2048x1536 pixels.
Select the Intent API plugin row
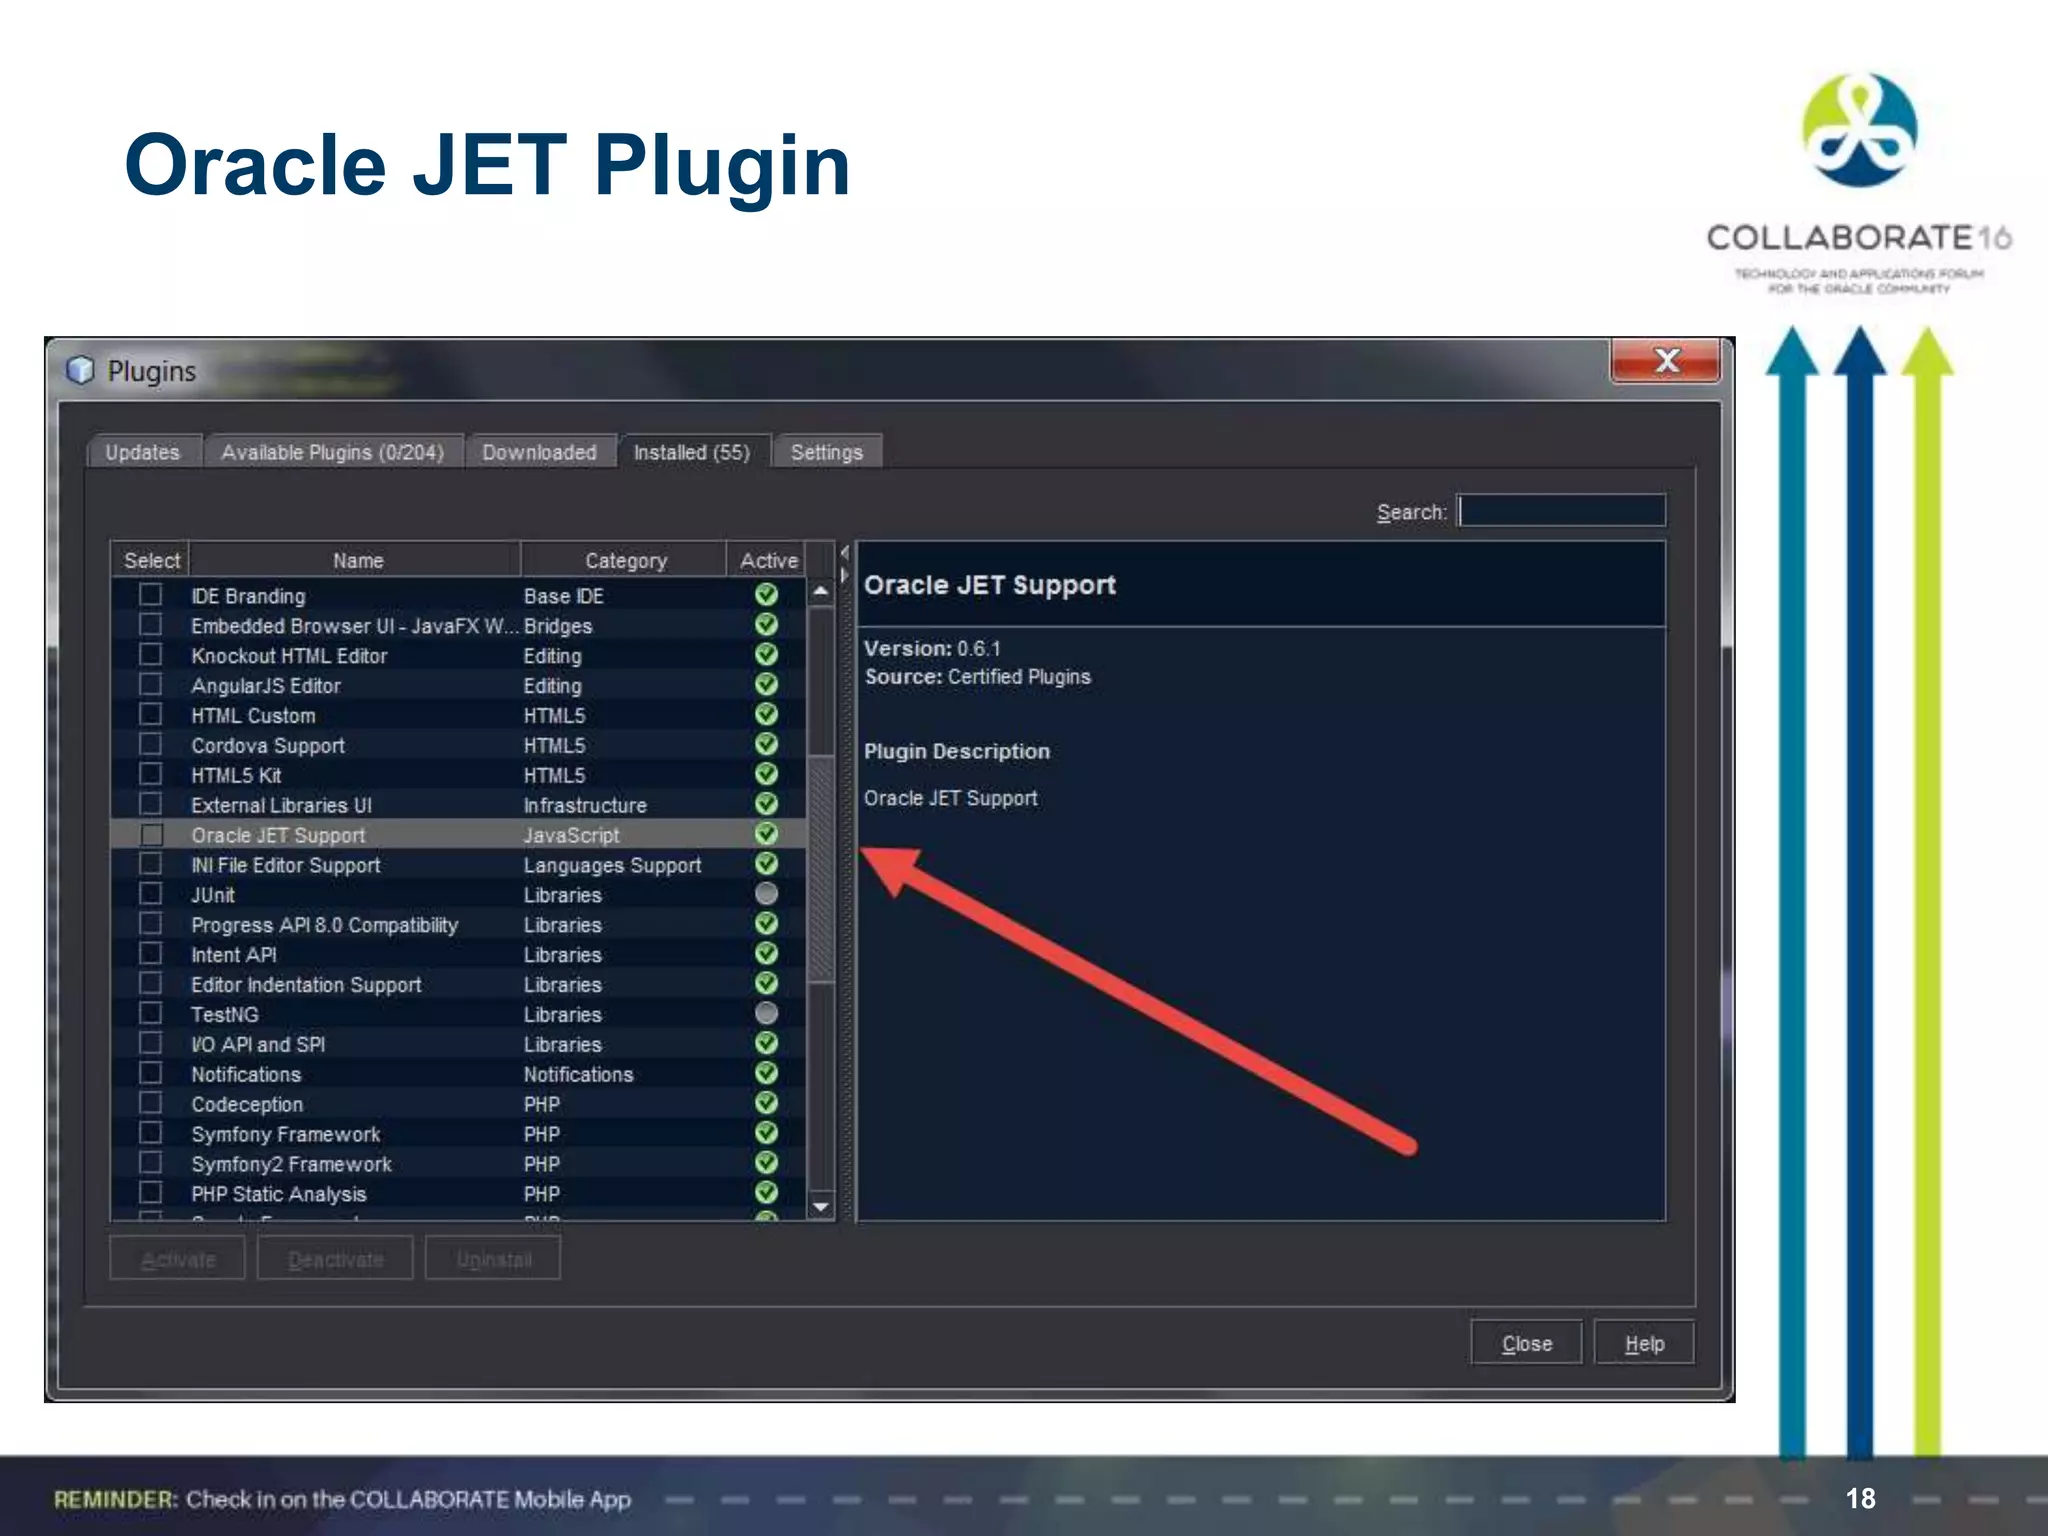click(x=458, y=954)
